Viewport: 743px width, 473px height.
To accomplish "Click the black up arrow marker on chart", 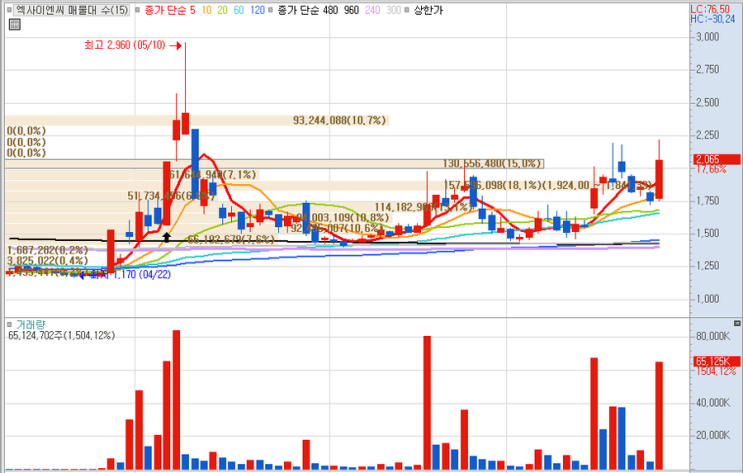I will tap(166, 236).
